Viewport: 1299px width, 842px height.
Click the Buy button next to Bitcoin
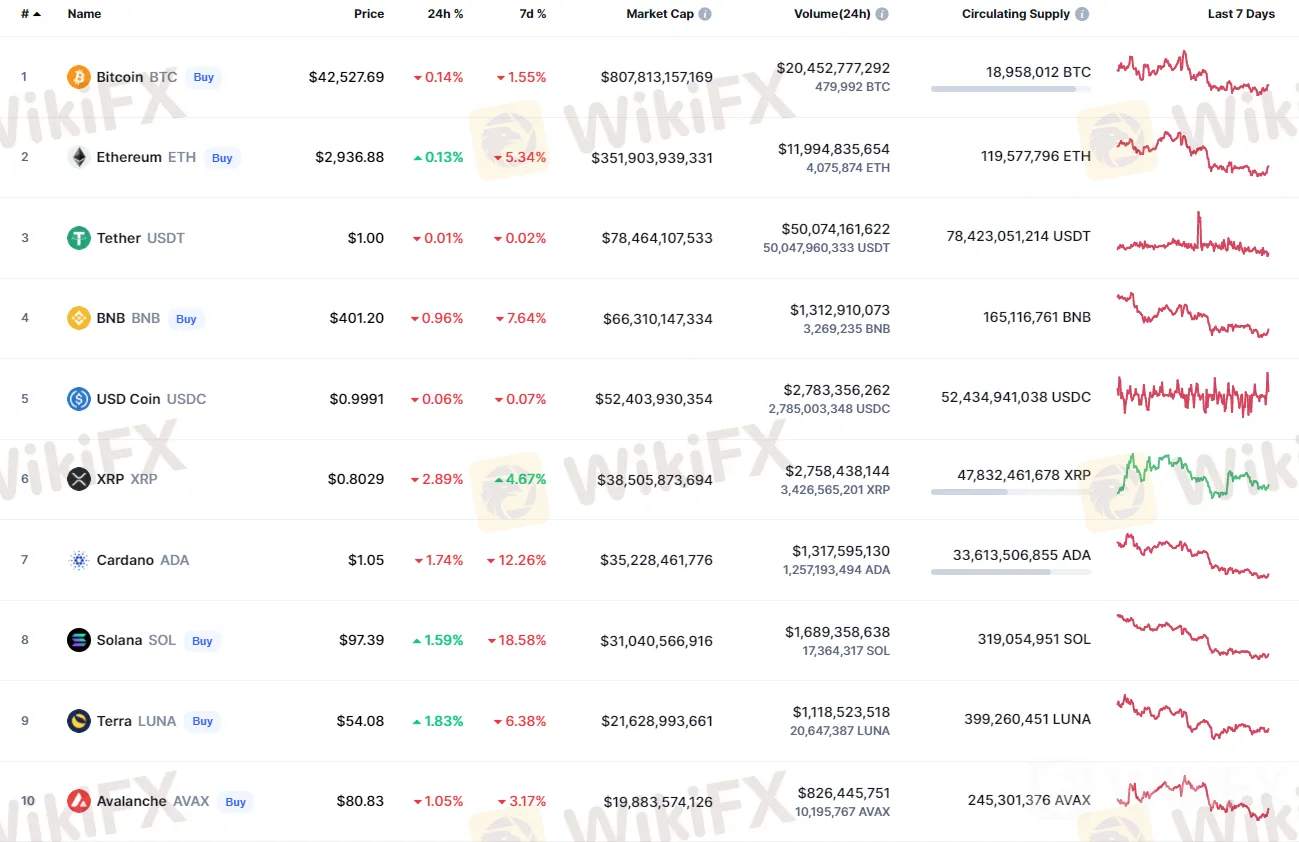click(x=203, y=77)
